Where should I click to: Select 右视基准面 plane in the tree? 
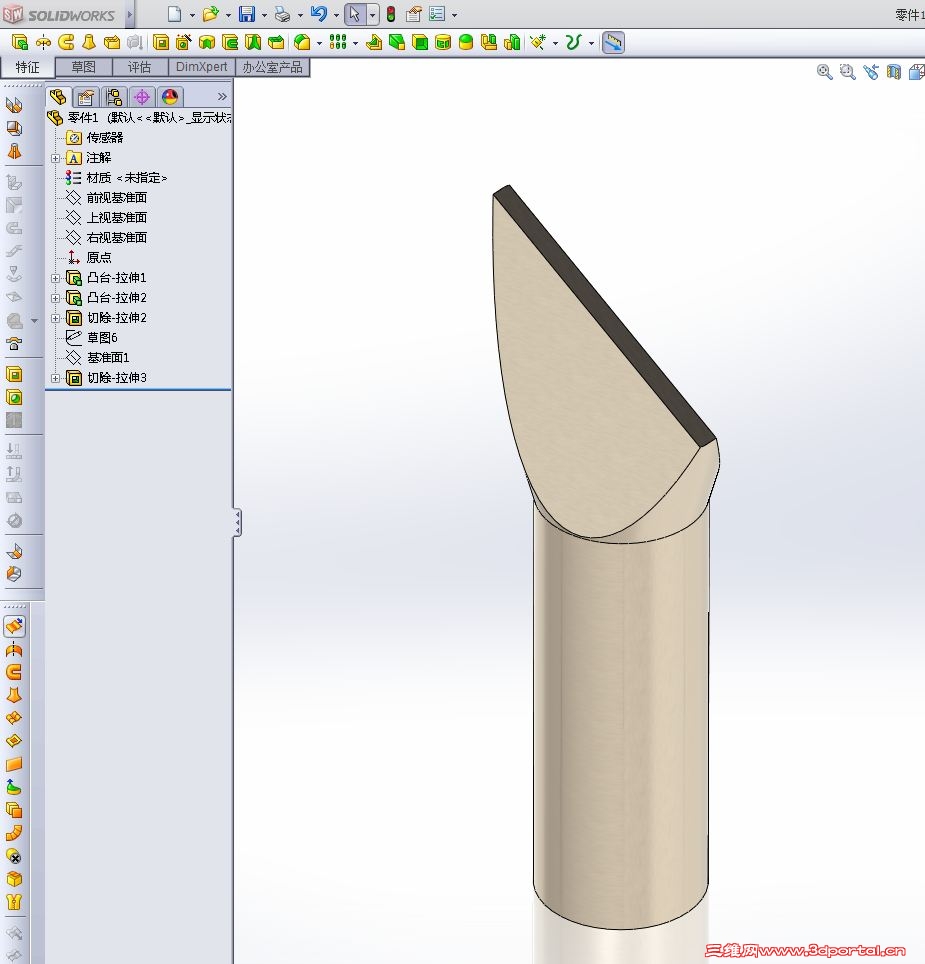(x=117, y=237)
